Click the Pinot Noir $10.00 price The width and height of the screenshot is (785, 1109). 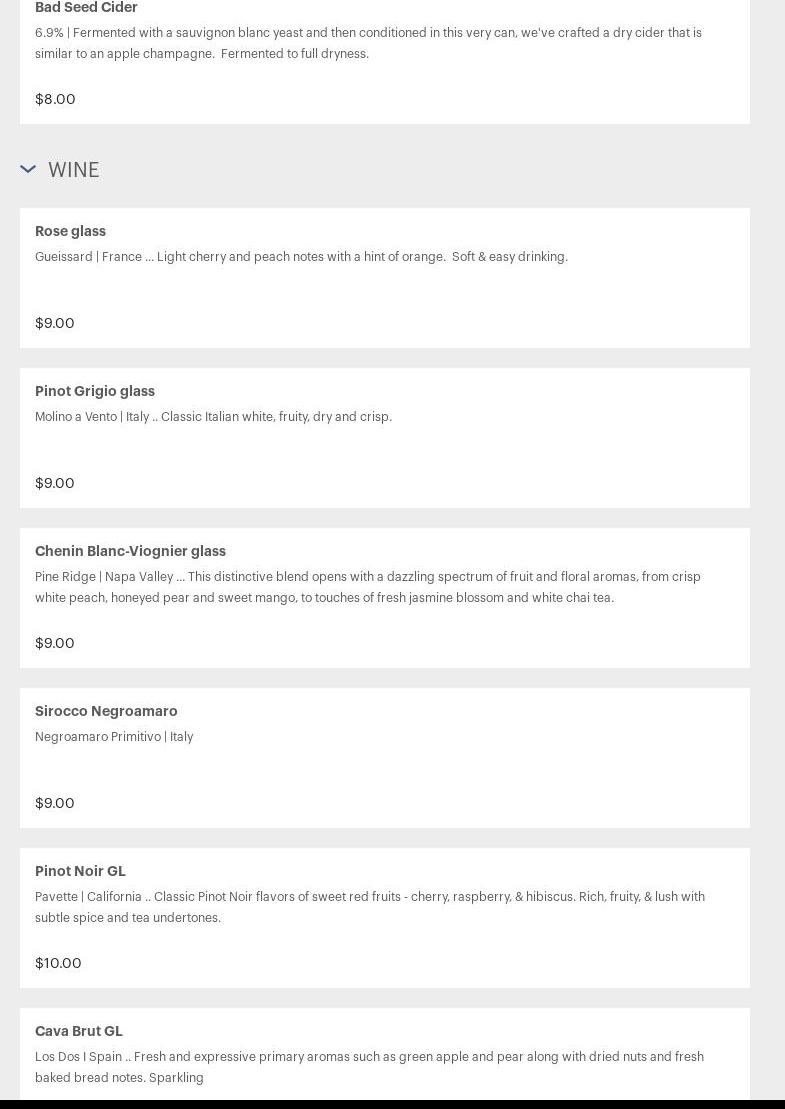(x=58, y=963)
